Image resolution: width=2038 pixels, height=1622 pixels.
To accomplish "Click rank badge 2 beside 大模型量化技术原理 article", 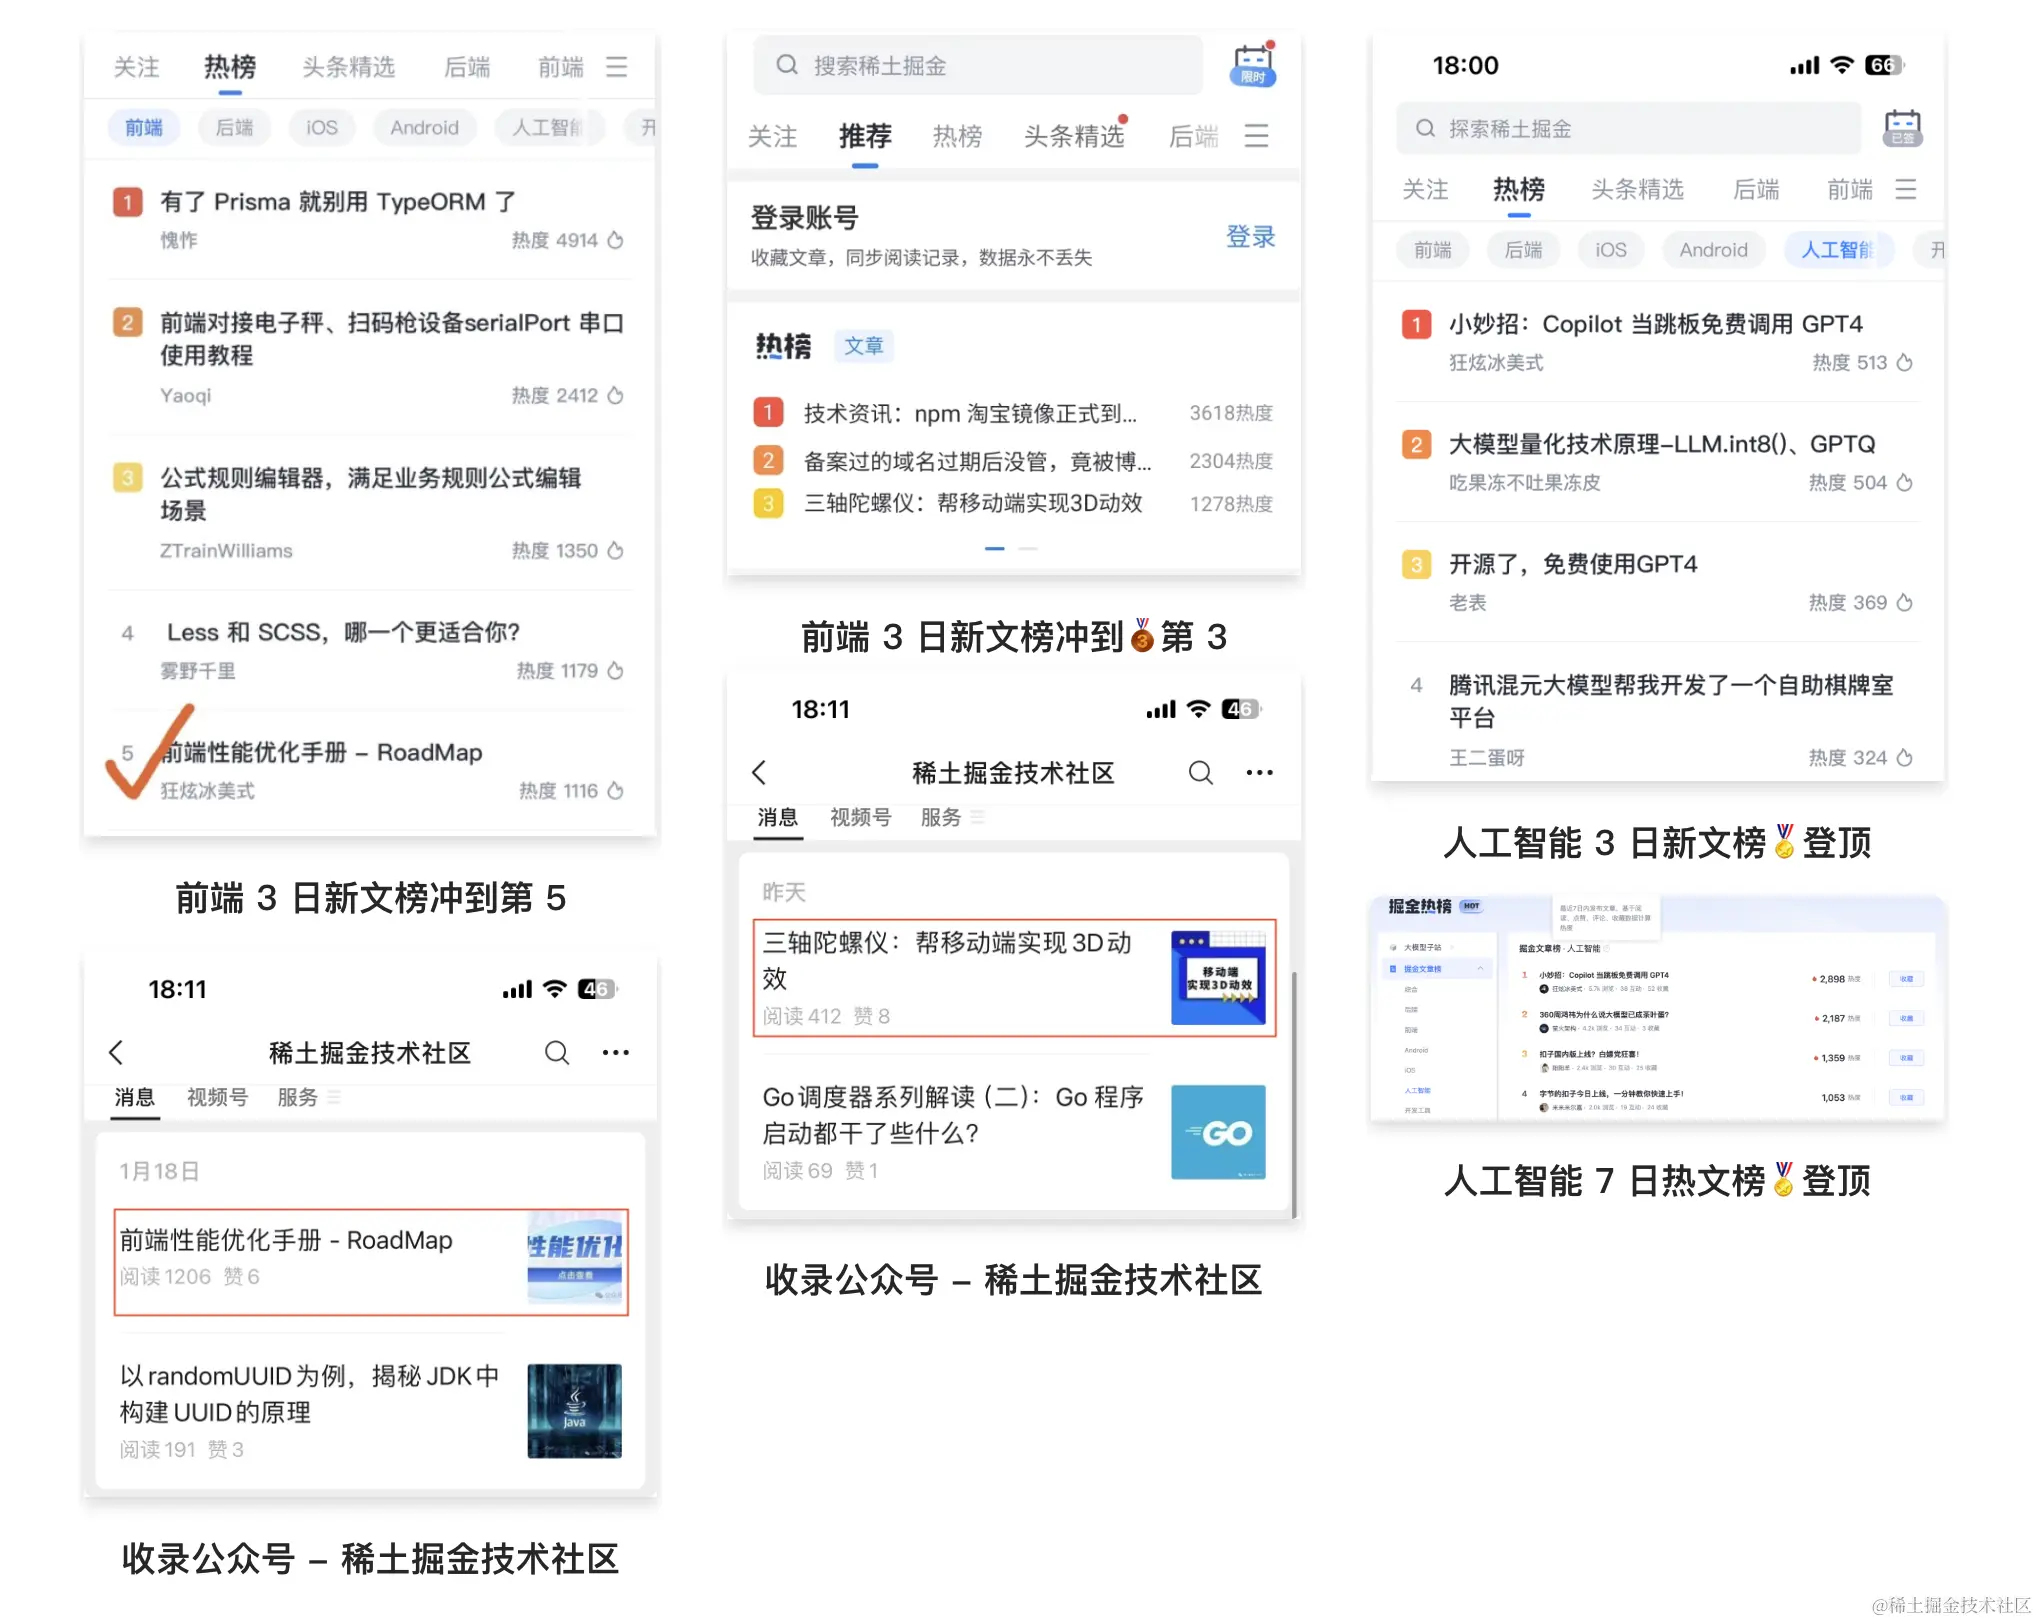I will pos(1416,444).
